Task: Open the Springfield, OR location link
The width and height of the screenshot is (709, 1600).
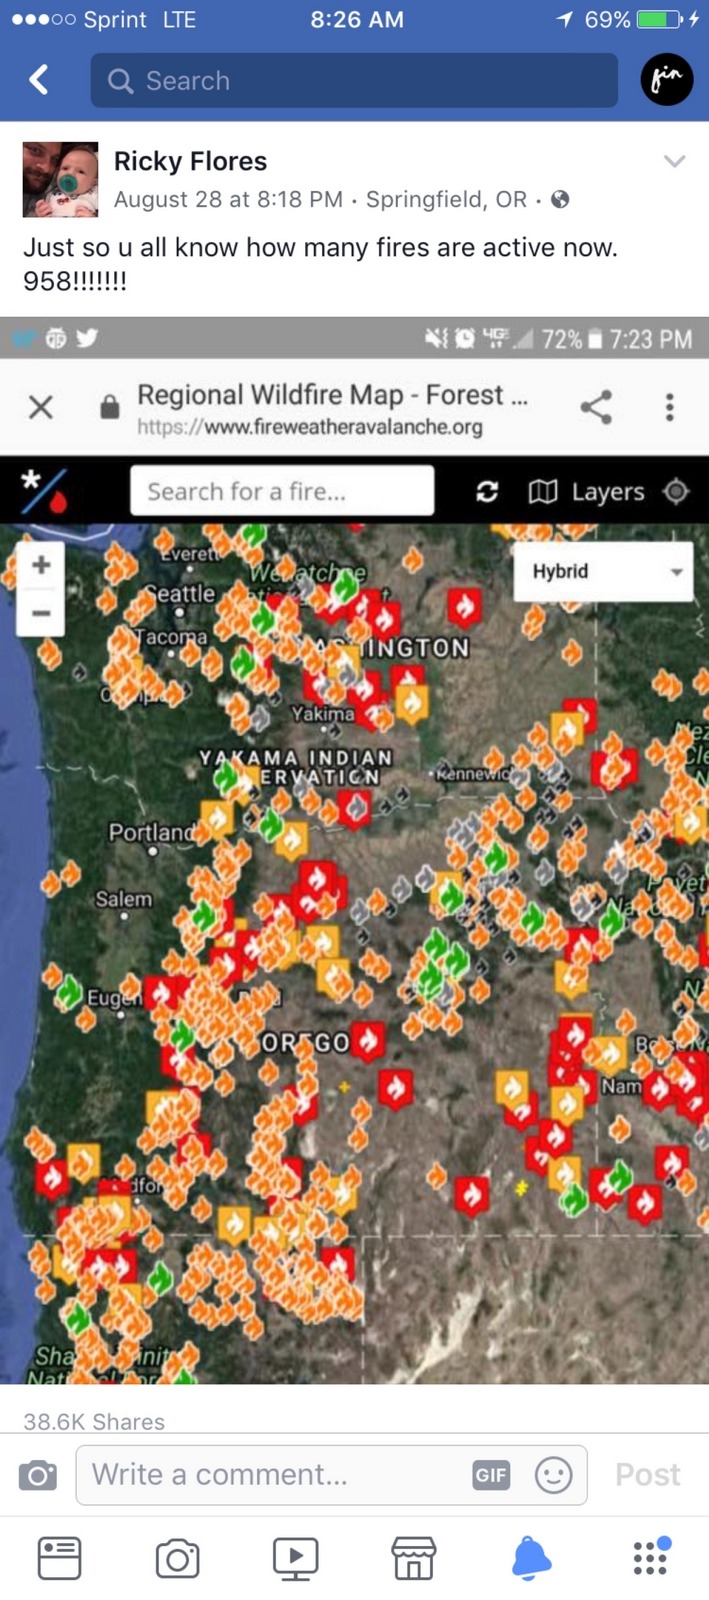Action: coord(446,199)
